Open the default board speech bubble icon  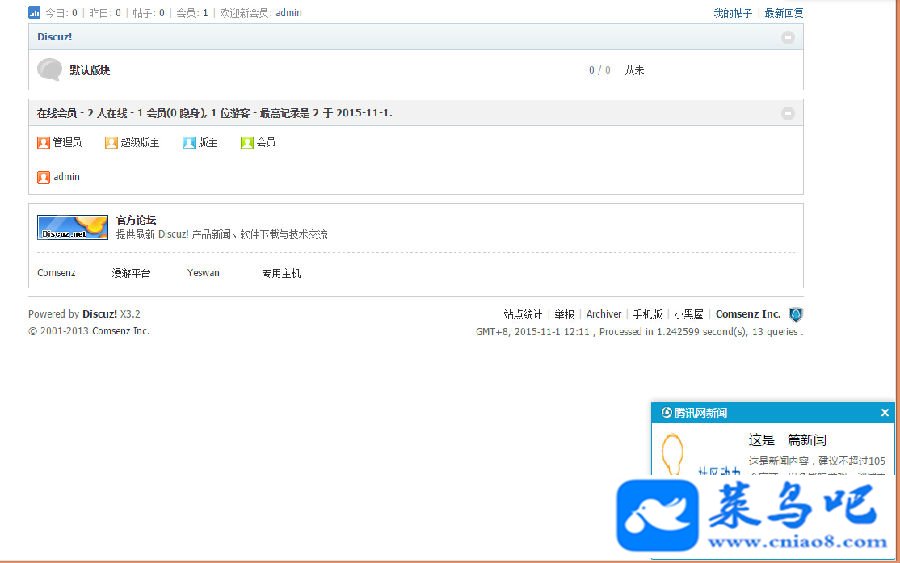pos(49,69)
